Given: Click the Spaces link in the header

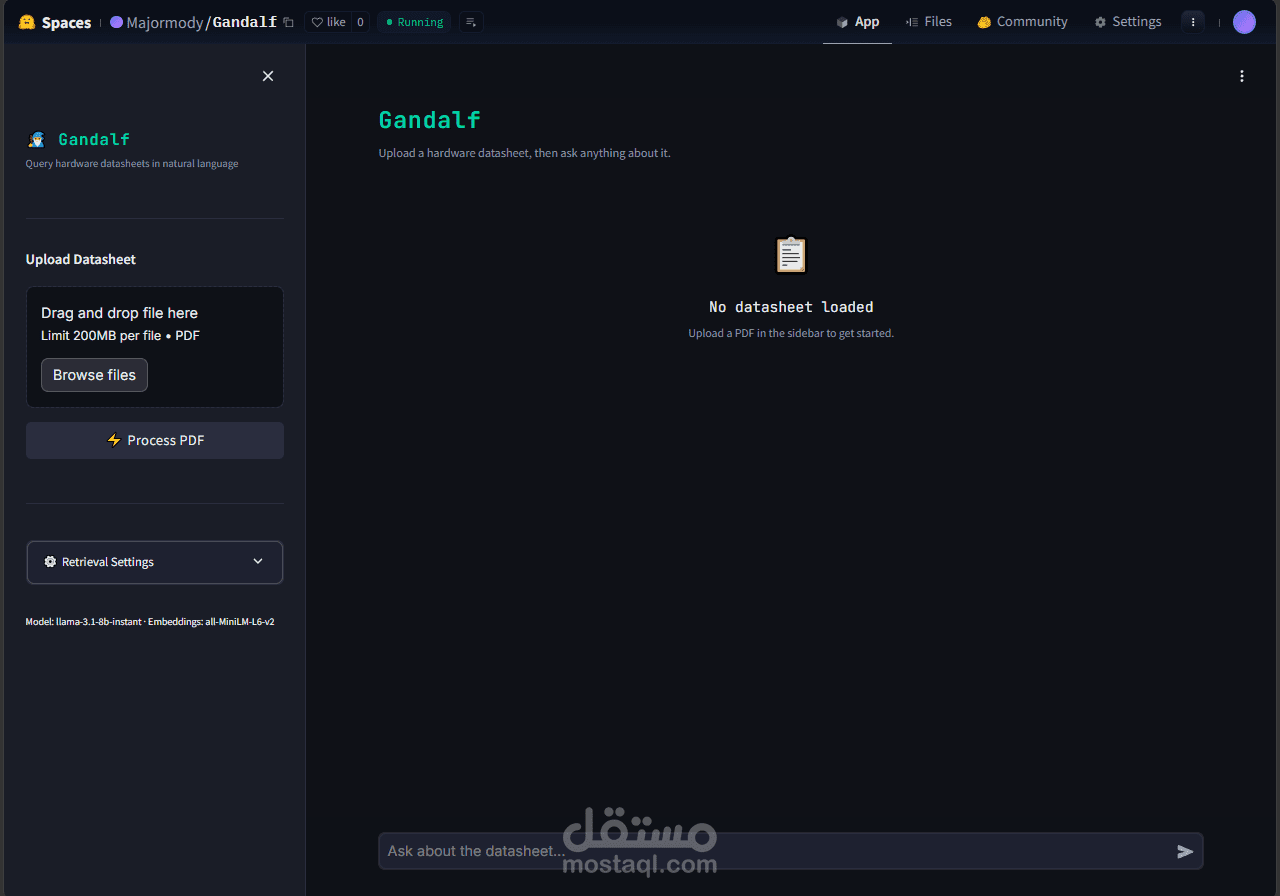Looking at the screenshot, I should (66, 22).
